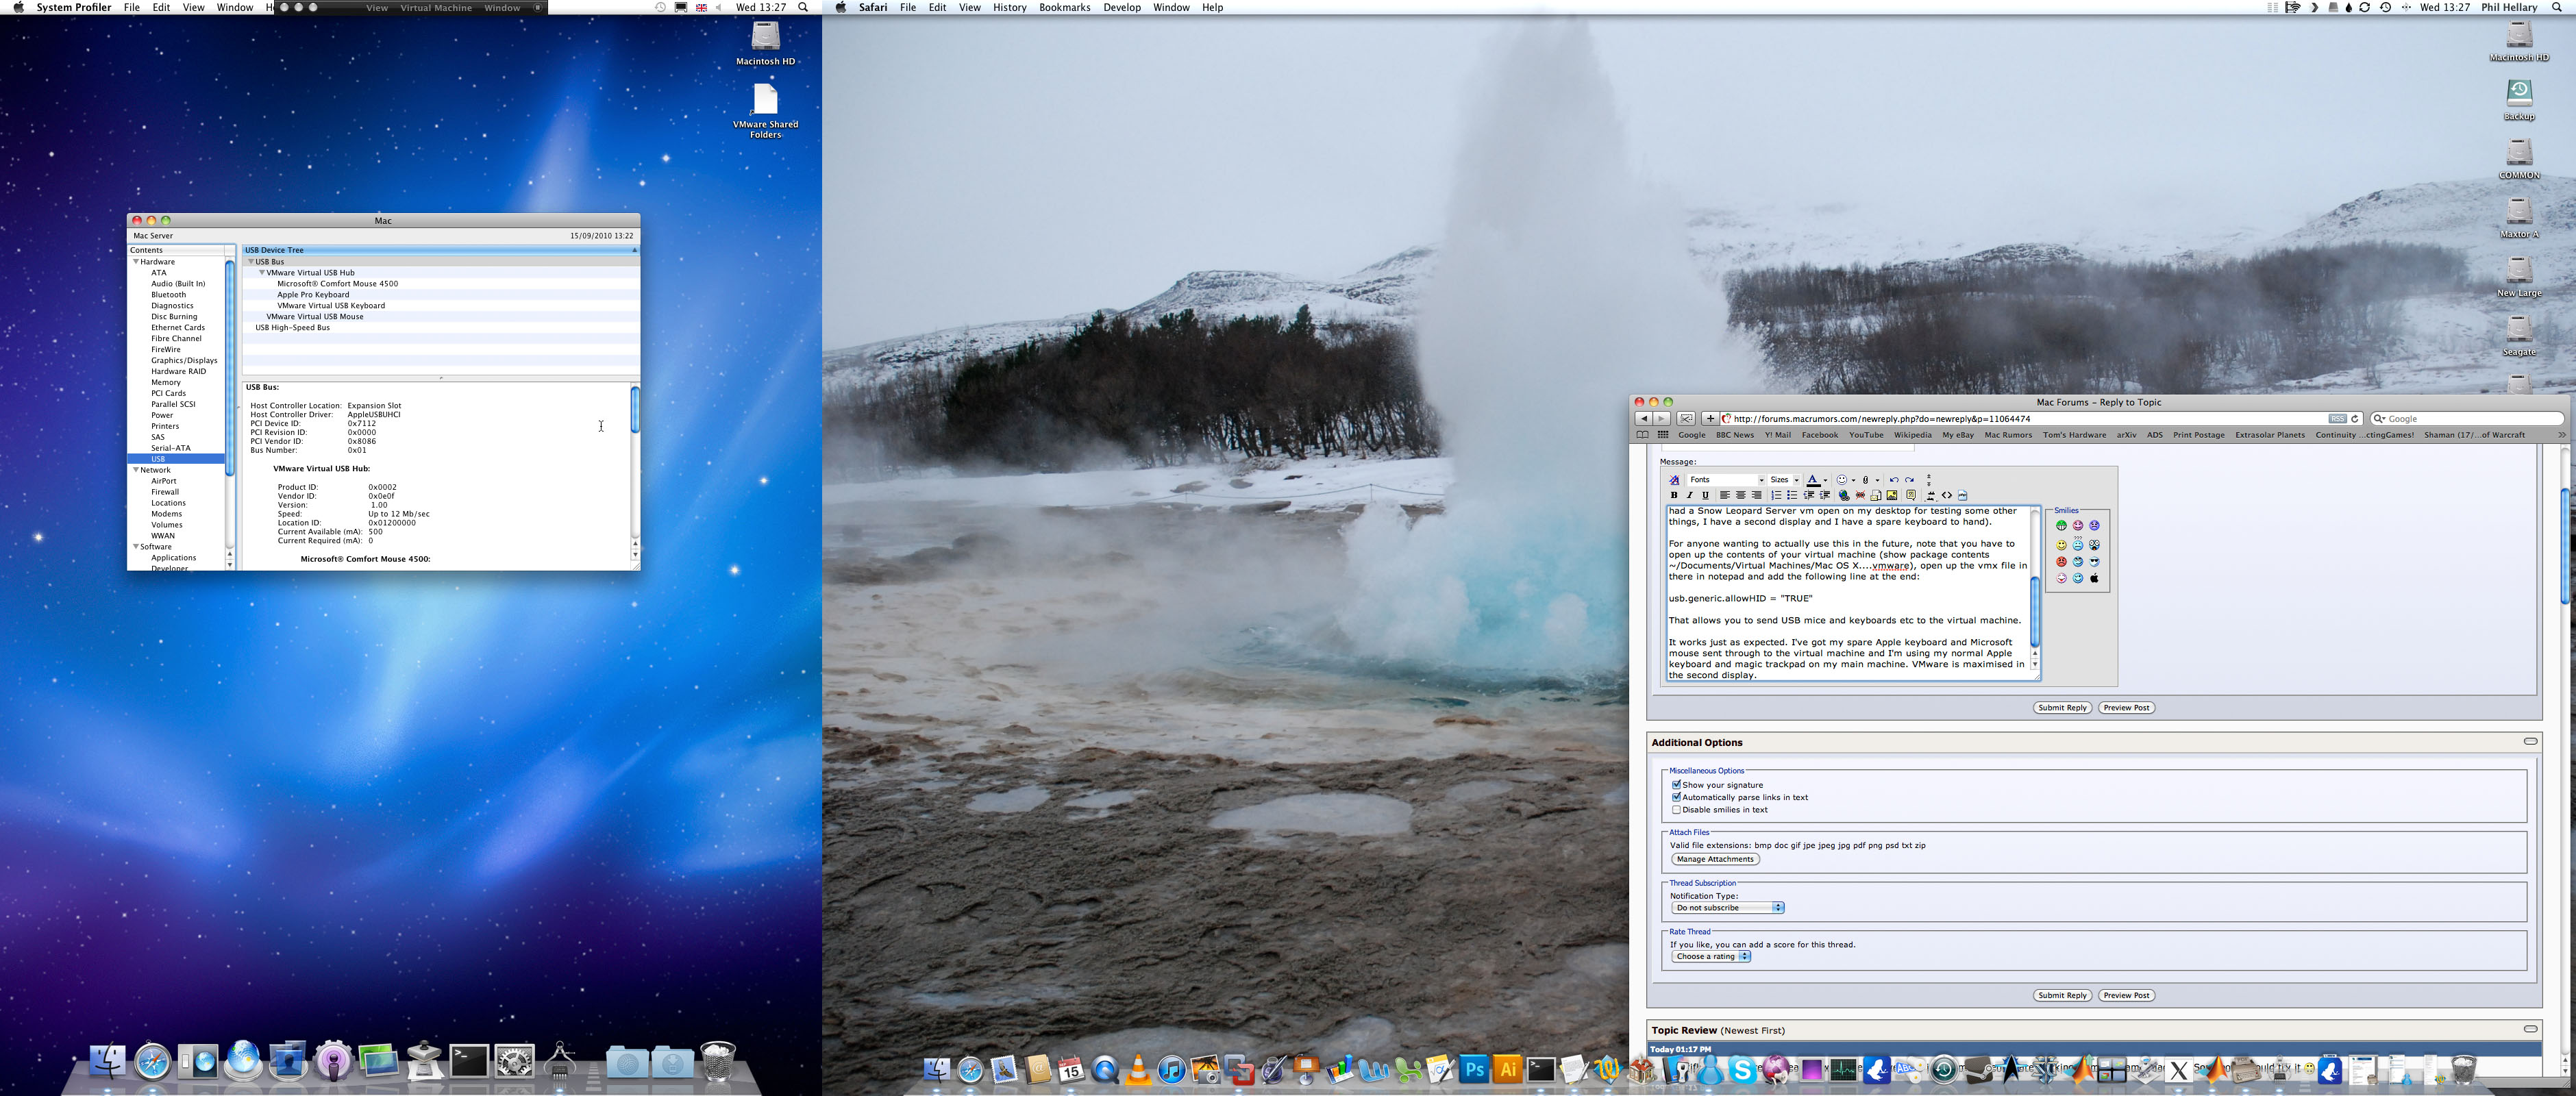The height and width of the screenshot is (1096, 2576).
Task: Enable Disable smilies in text
Action: coord(1677,810)
